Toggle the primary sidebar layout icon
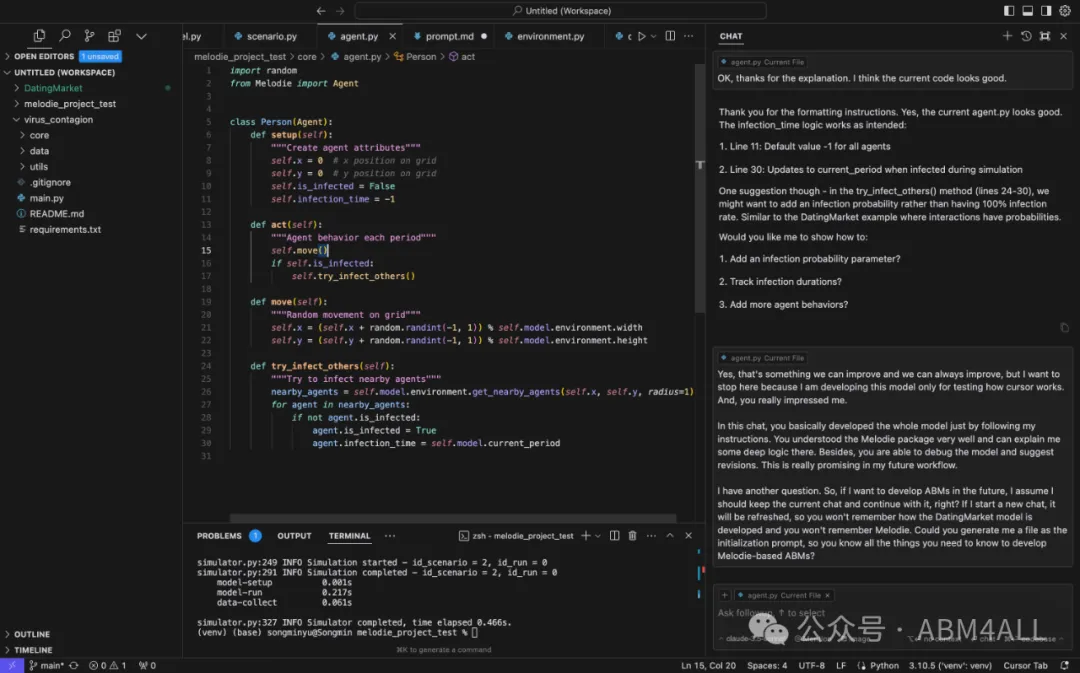Viewport: 1080px width, 673px height. tap(1008, 10)
